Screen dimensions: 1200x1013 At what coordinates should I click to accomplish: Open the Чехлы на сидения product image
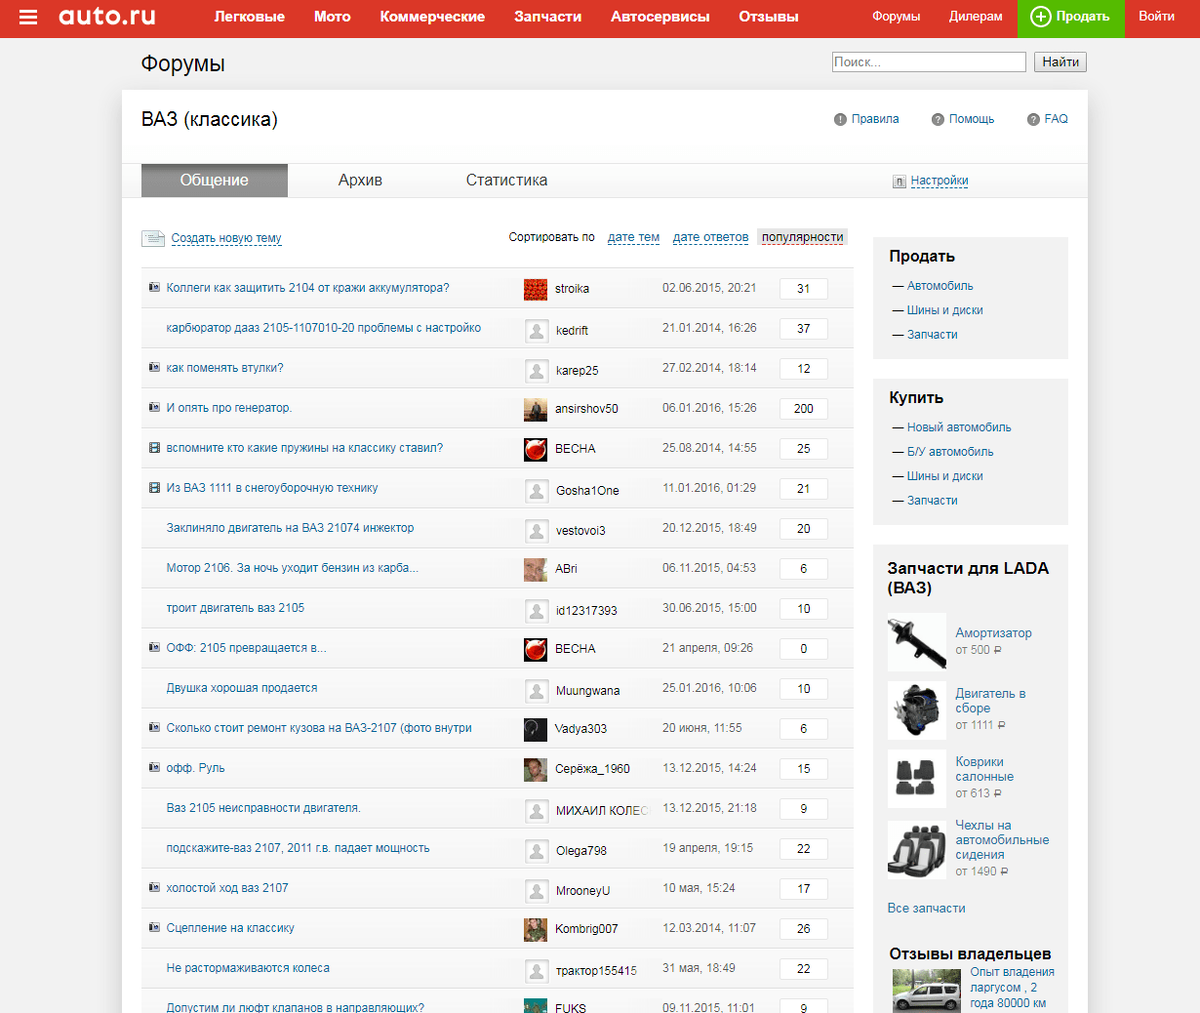click(x=916, y=850)
